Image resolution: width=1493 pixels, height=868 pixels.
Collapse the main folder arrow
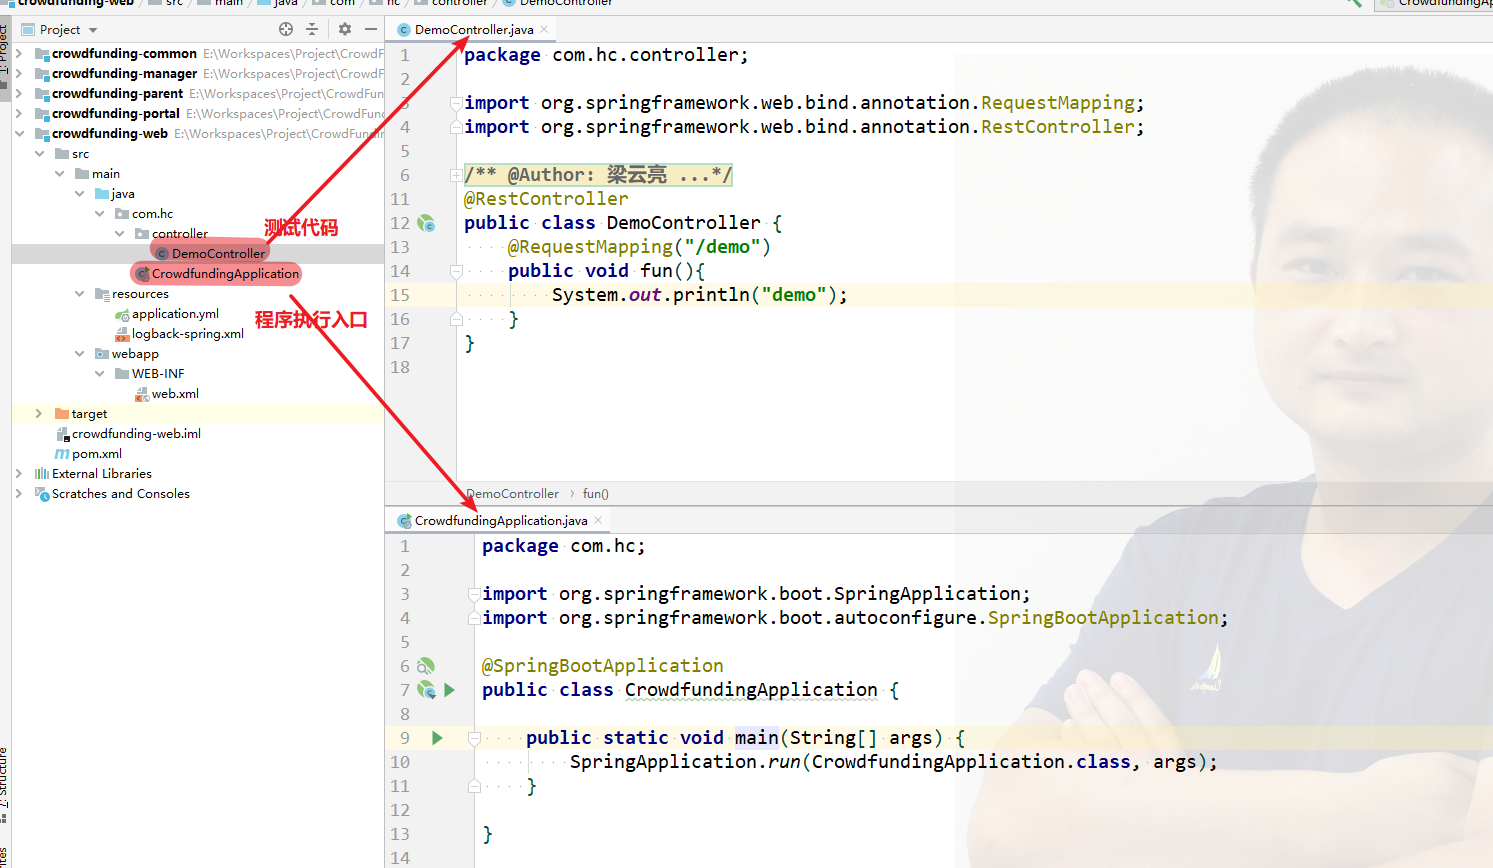(59, 173)
